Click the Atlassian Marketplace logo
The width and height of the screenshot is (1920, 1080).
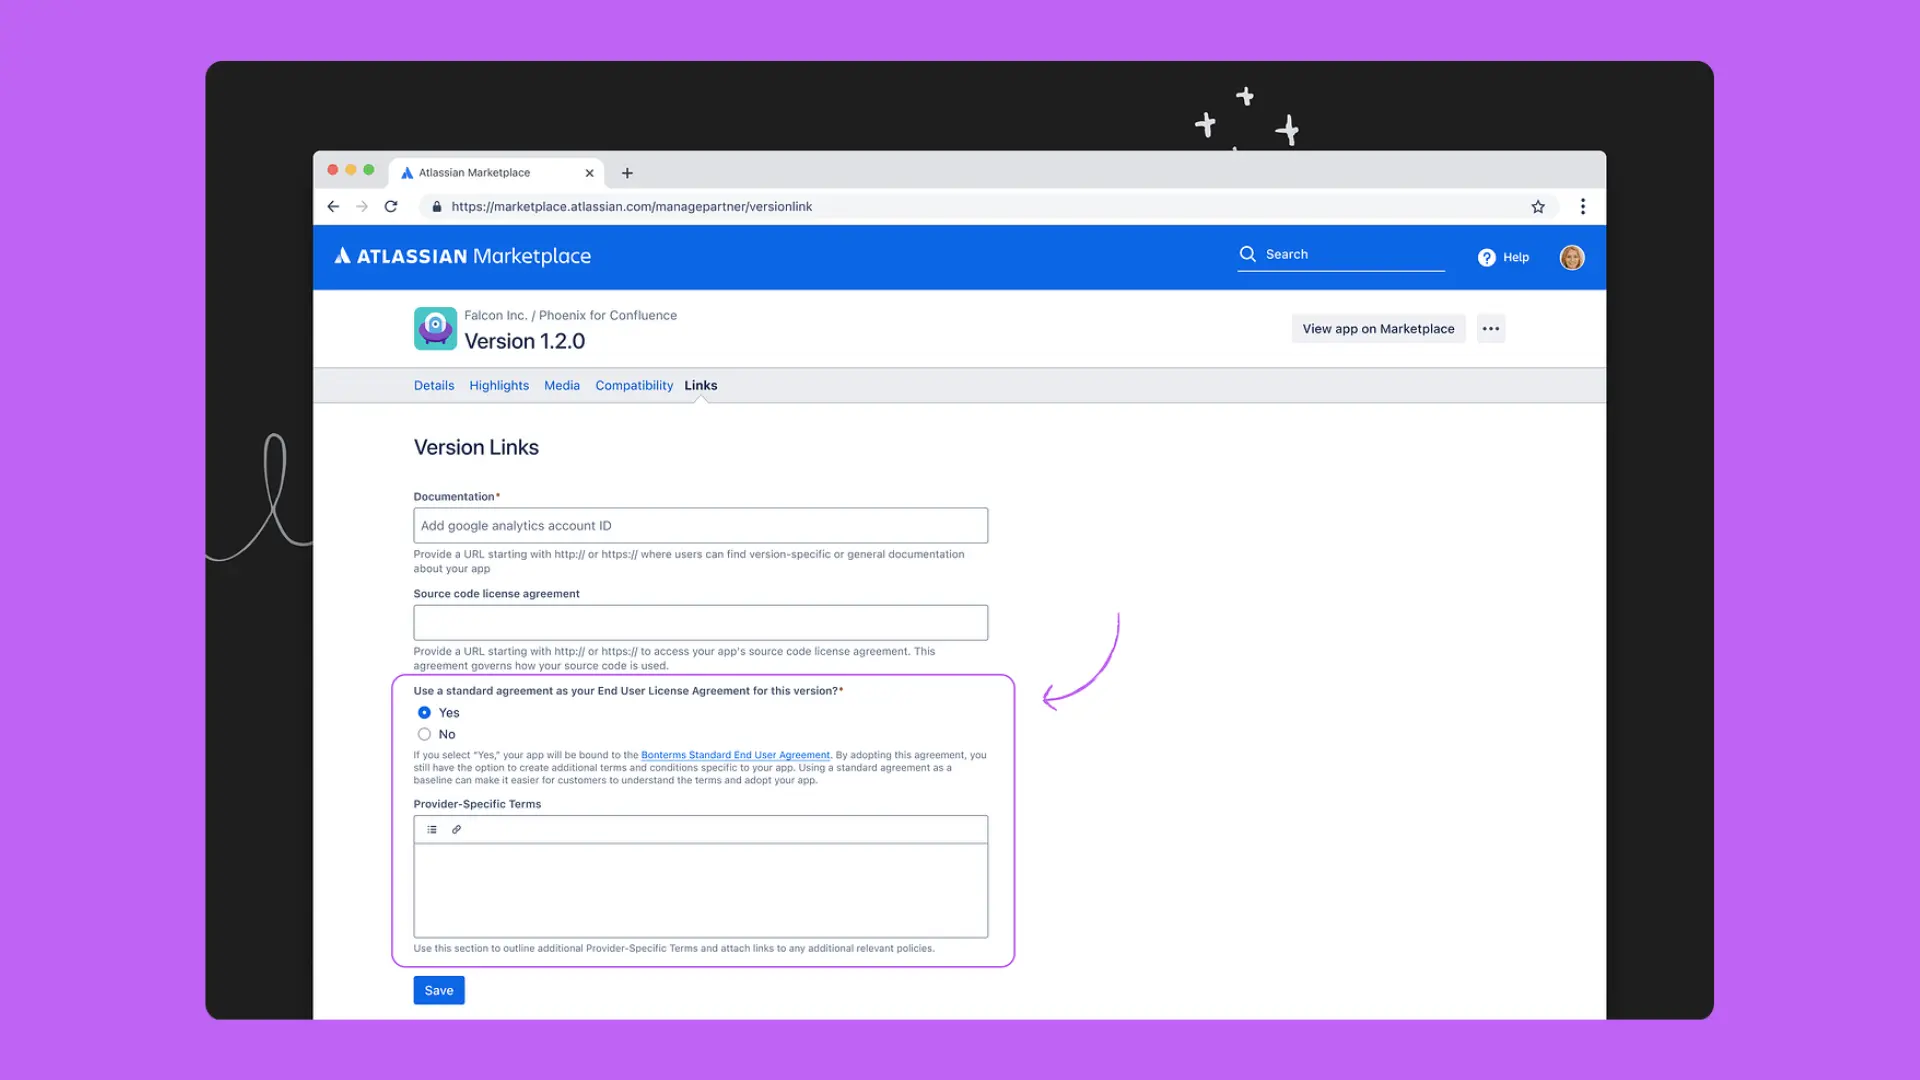point(462,256)
